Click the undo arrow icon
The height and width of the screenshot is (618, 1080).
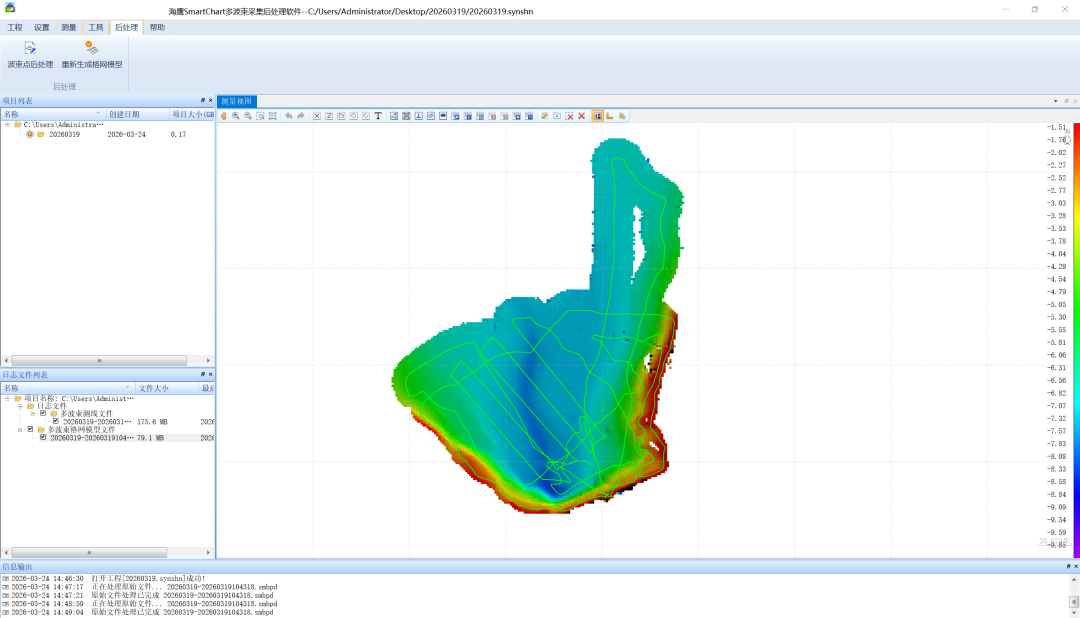click(x=288, y=116)
